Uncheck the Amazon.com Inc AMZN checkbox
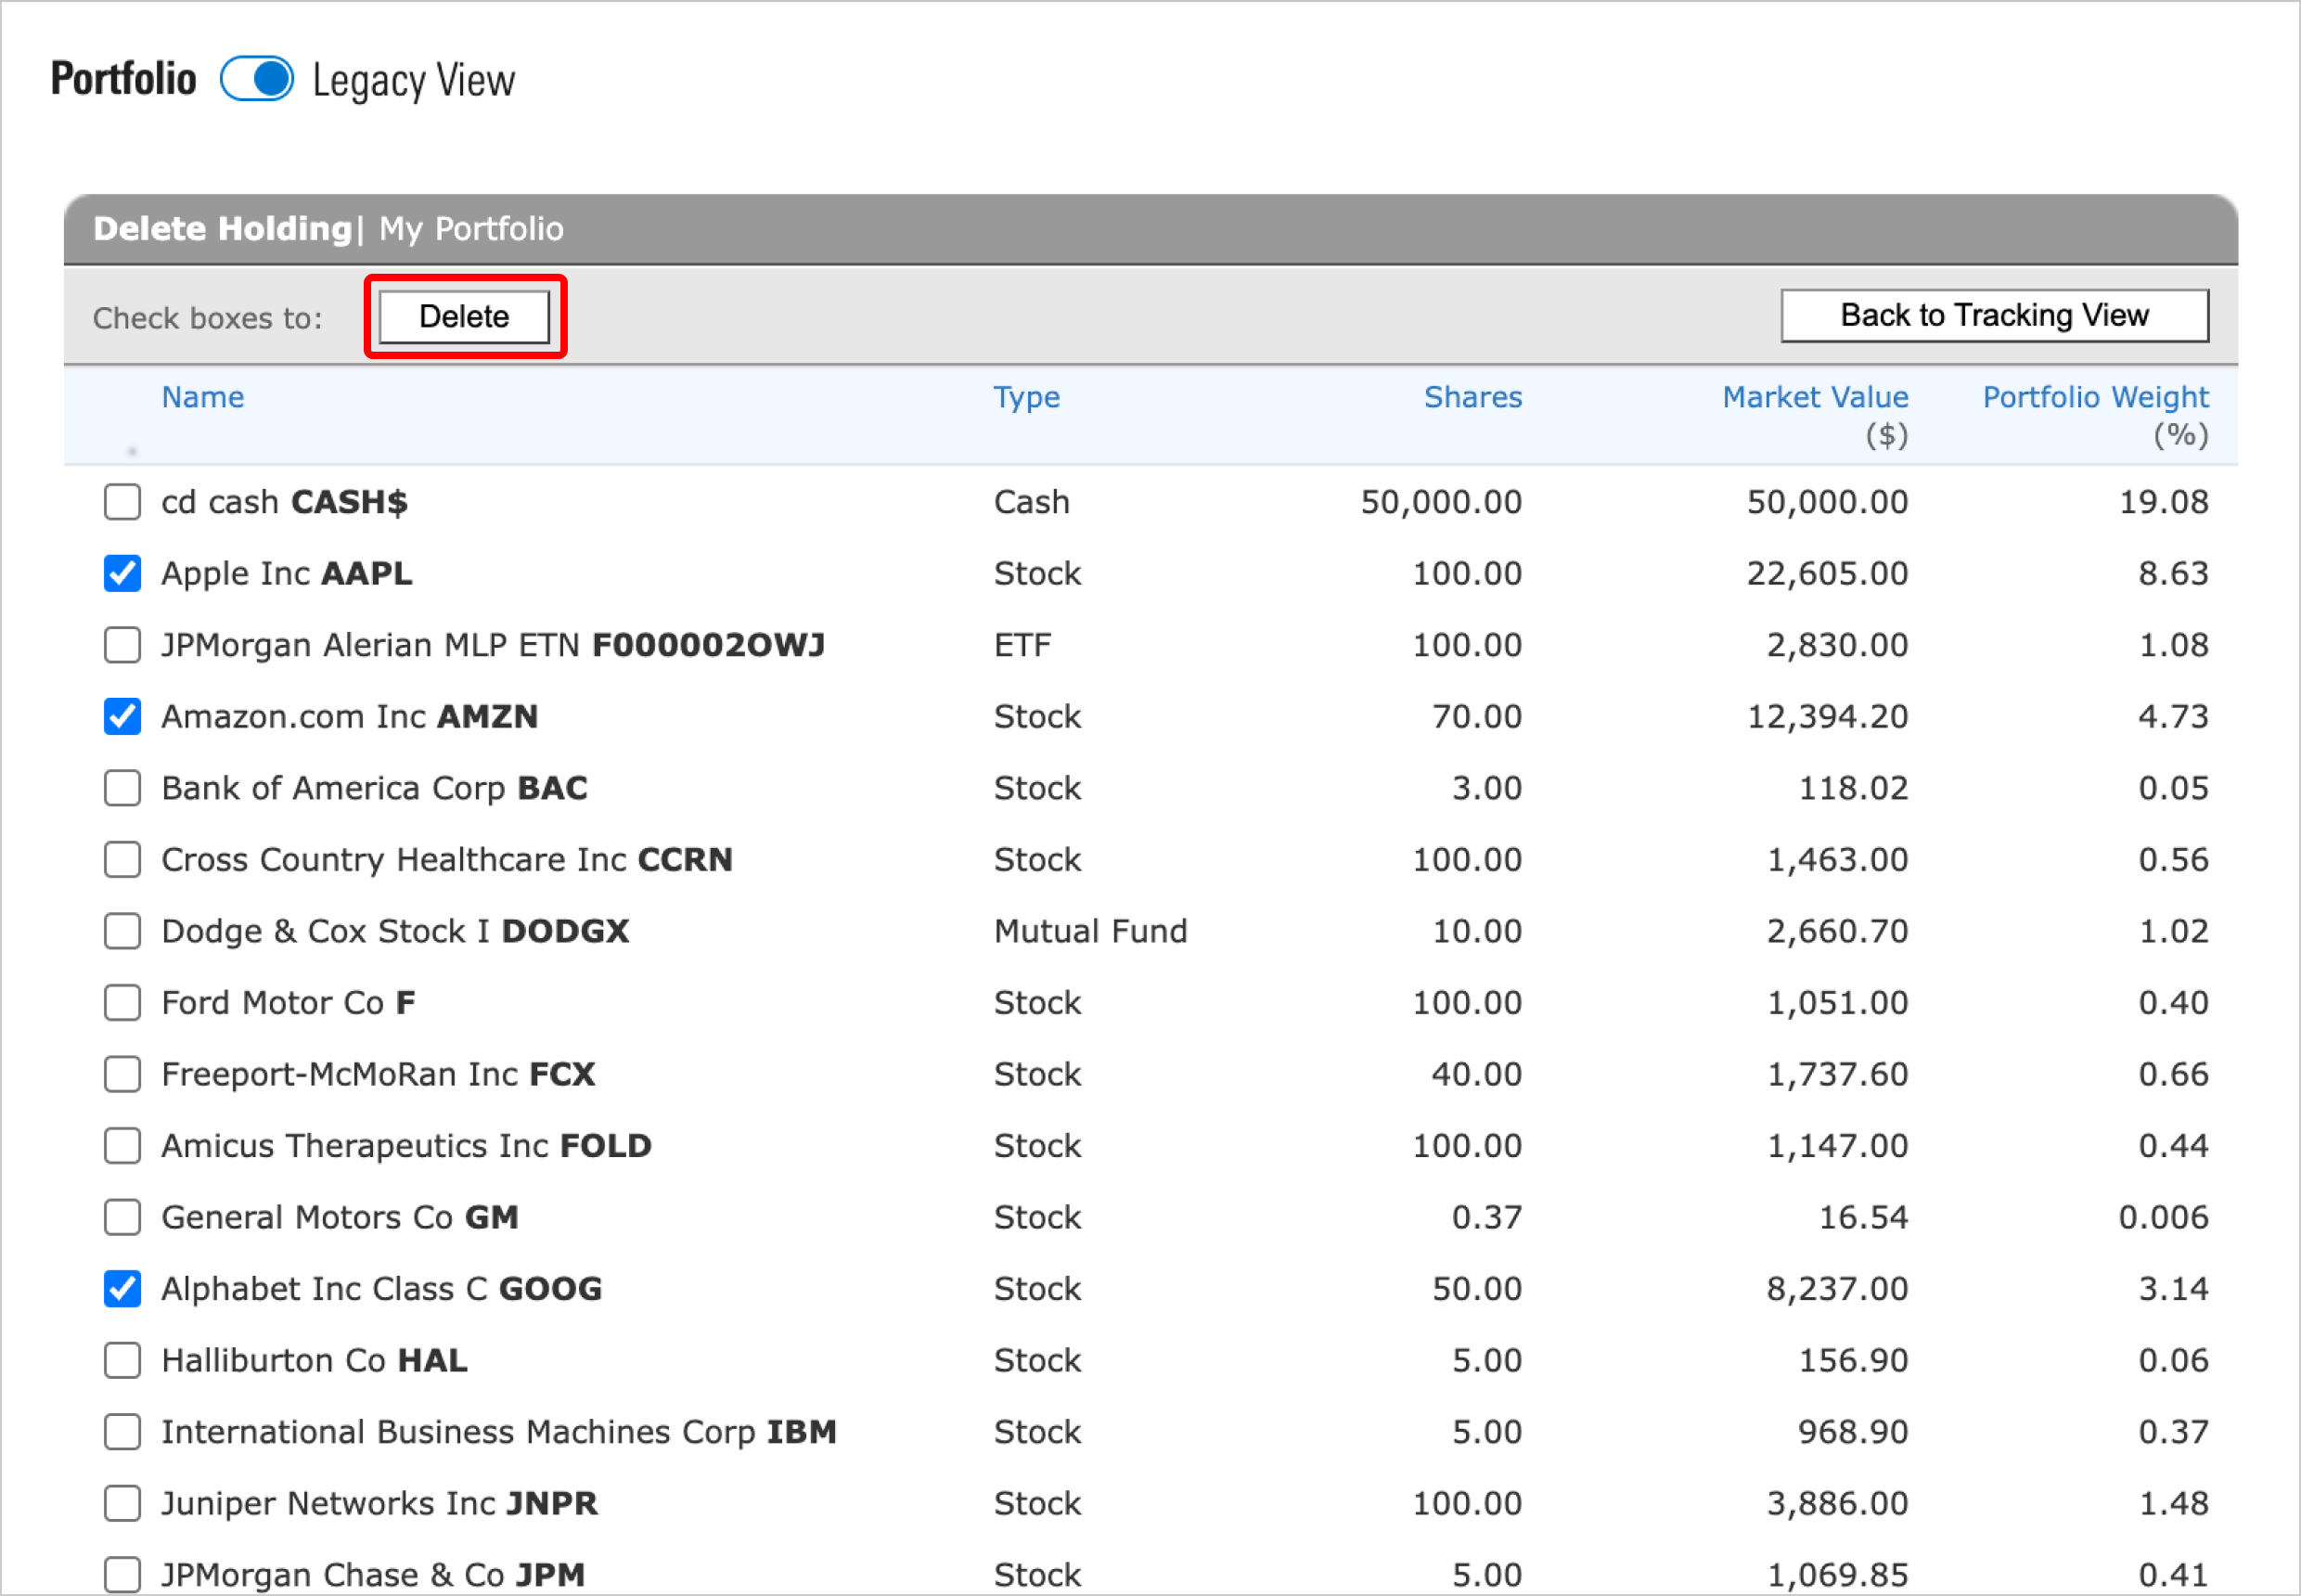 point(122,716)
